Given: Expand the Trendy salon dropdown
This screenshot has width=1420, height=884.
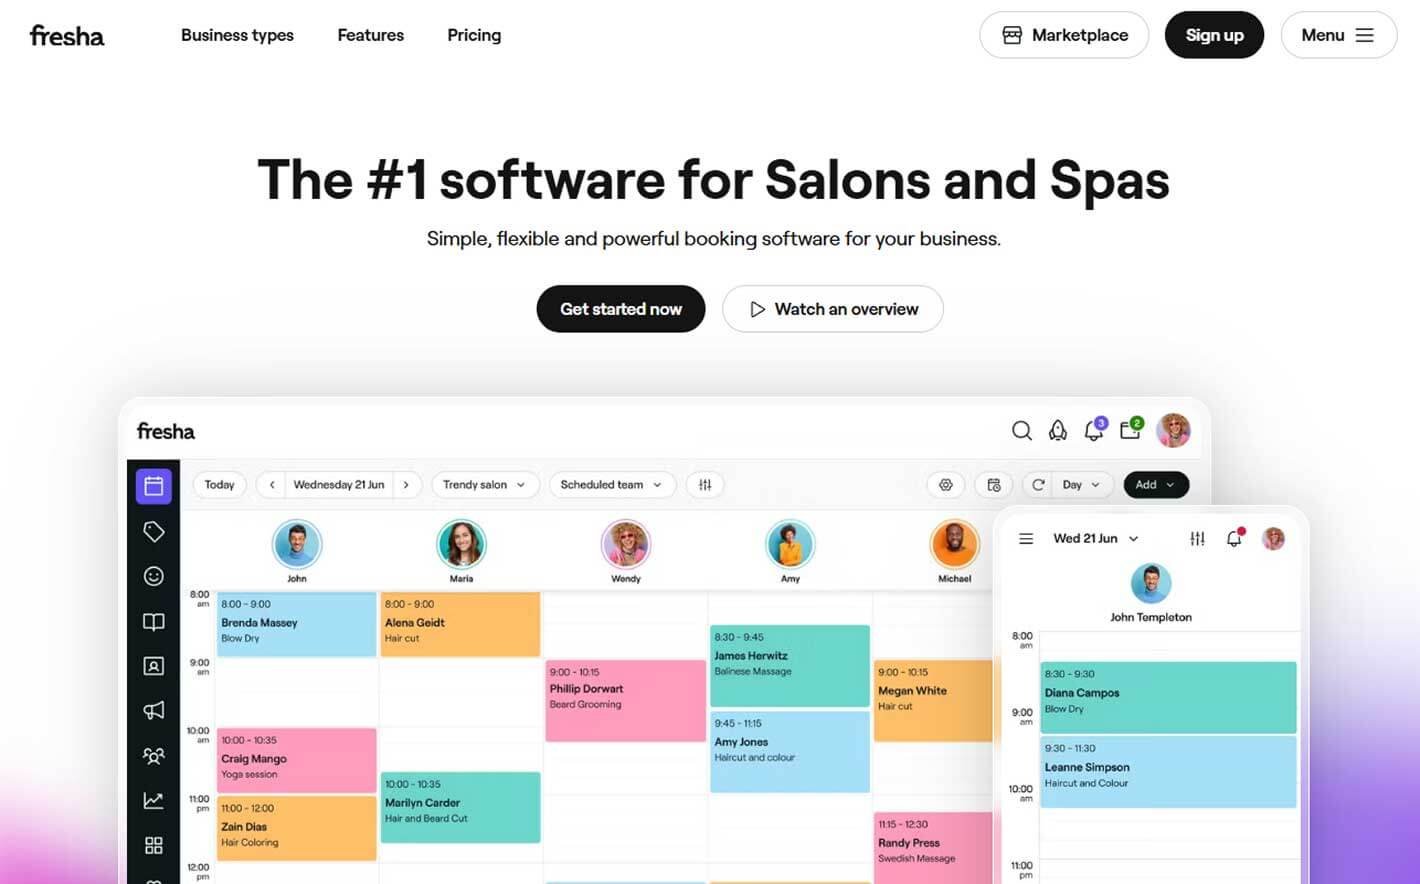Looking at the screenshot, I should pyautogui.click(x=484, y=485).
